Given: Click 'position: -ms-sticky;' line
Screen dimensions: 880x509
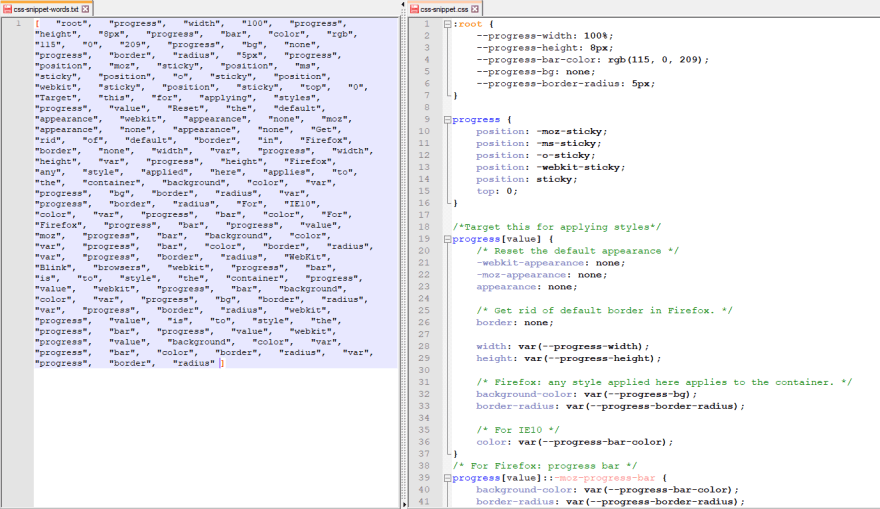Looking at the screenshot, I should (539, 144).
